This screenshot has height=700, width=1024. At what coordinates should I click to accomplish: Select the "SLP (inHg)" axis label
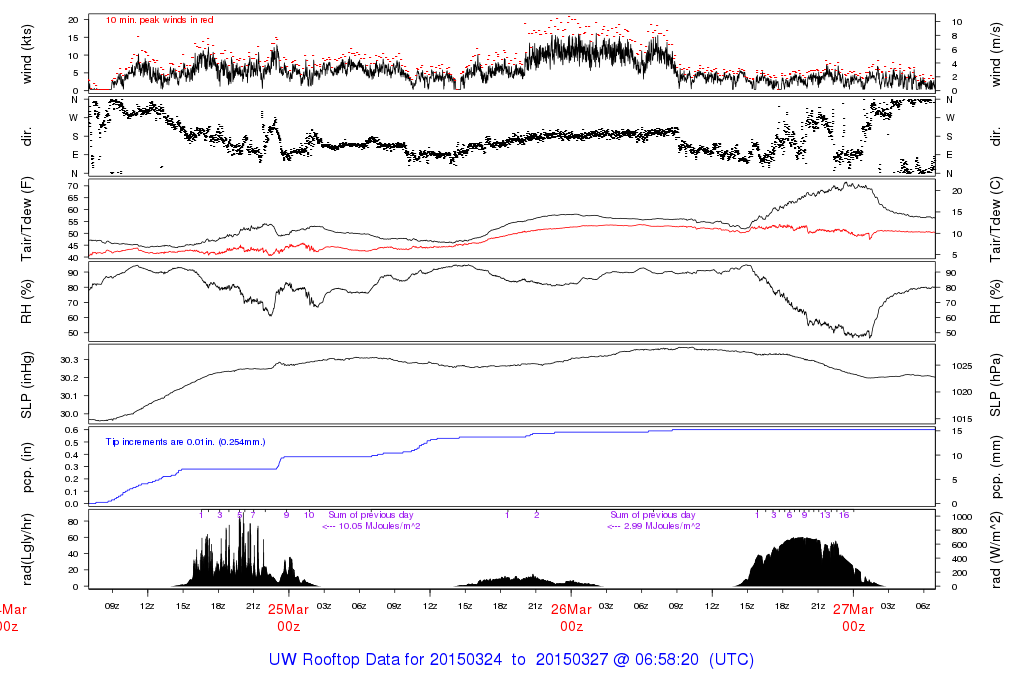27,385
